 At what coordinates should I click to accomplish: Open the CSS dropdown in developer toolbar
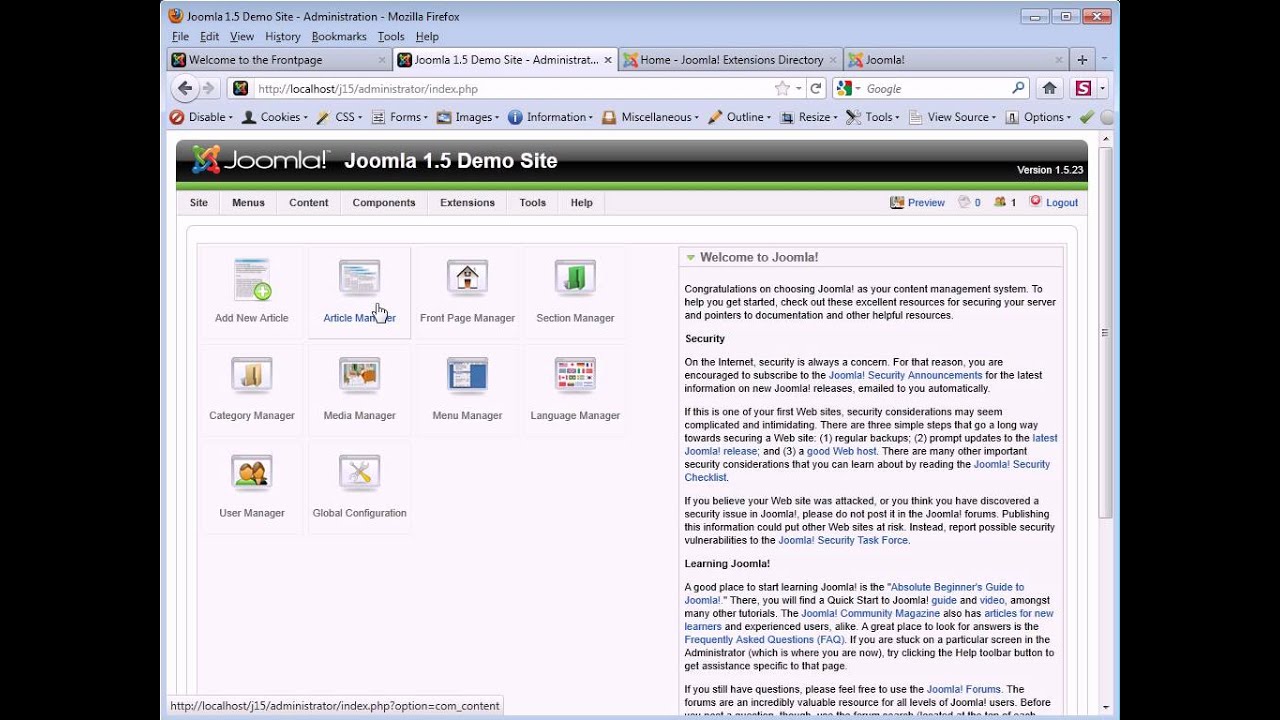[340, 117]
